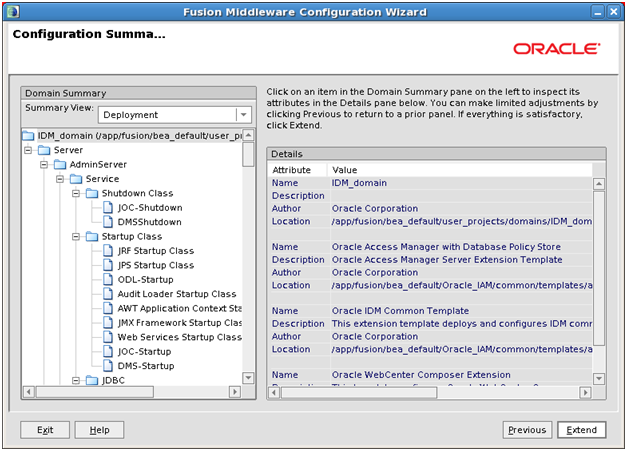This screenshot has height=451, width=627.
Task: Click the JMX Framework Startup document icon
Action: (x=108, y=323)
